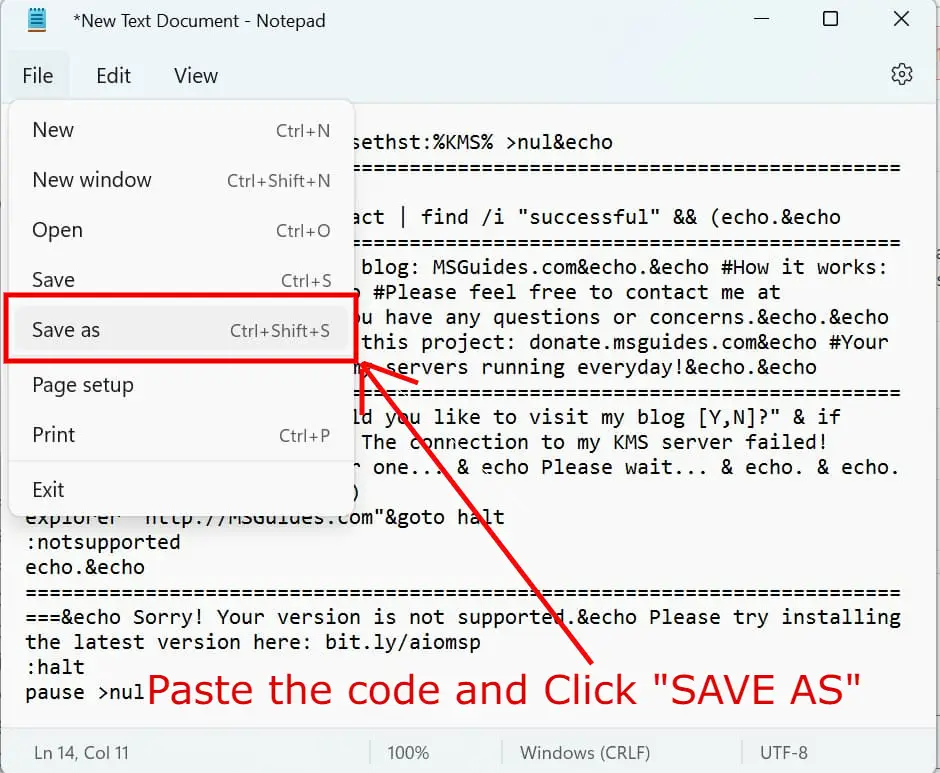Exit Notepad via the File menu
The image size is (940, 773).
[48, 489]
